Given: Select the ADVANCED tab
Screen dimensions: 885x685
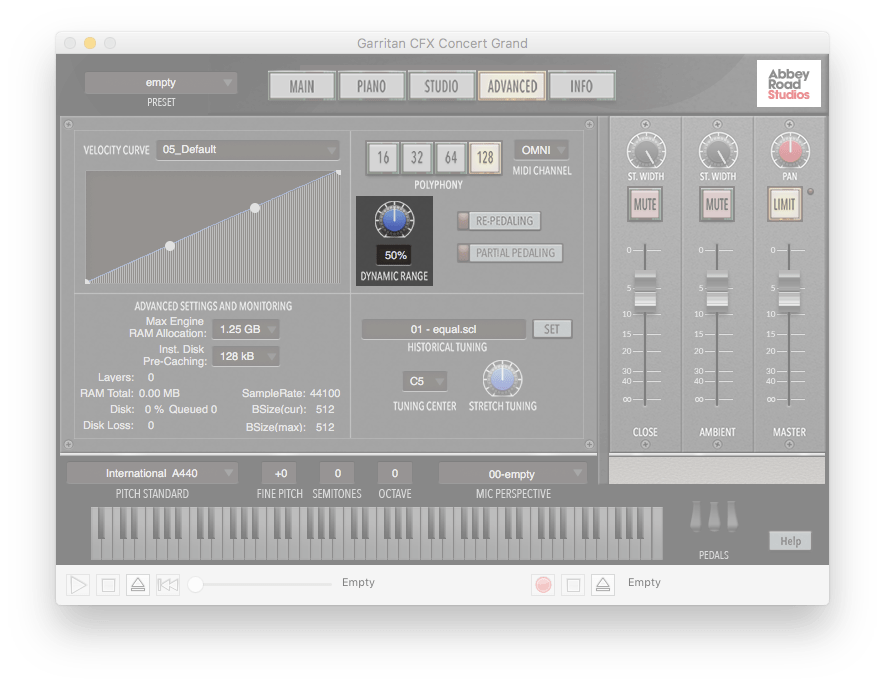Looking at the screenshot, I should 512,86.
